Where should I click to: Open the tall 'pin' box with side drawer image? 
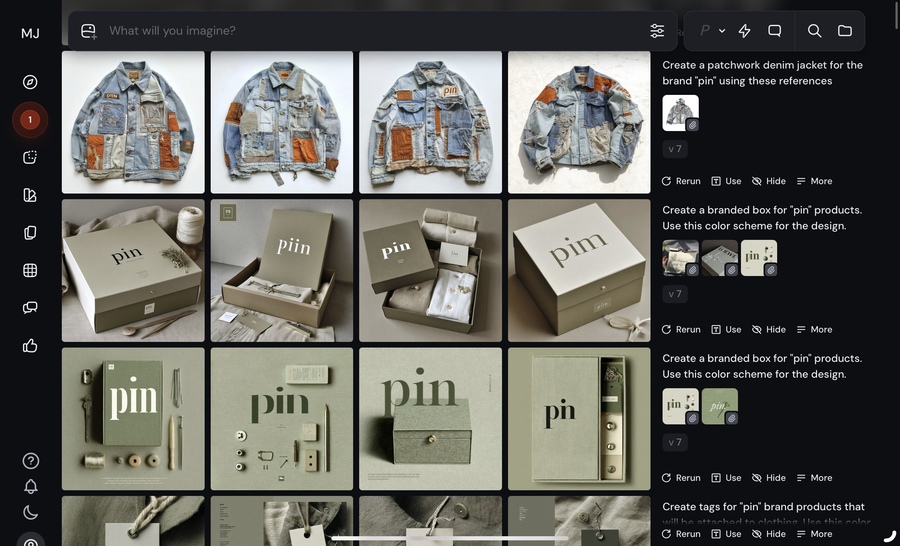(x=579, y=419)
